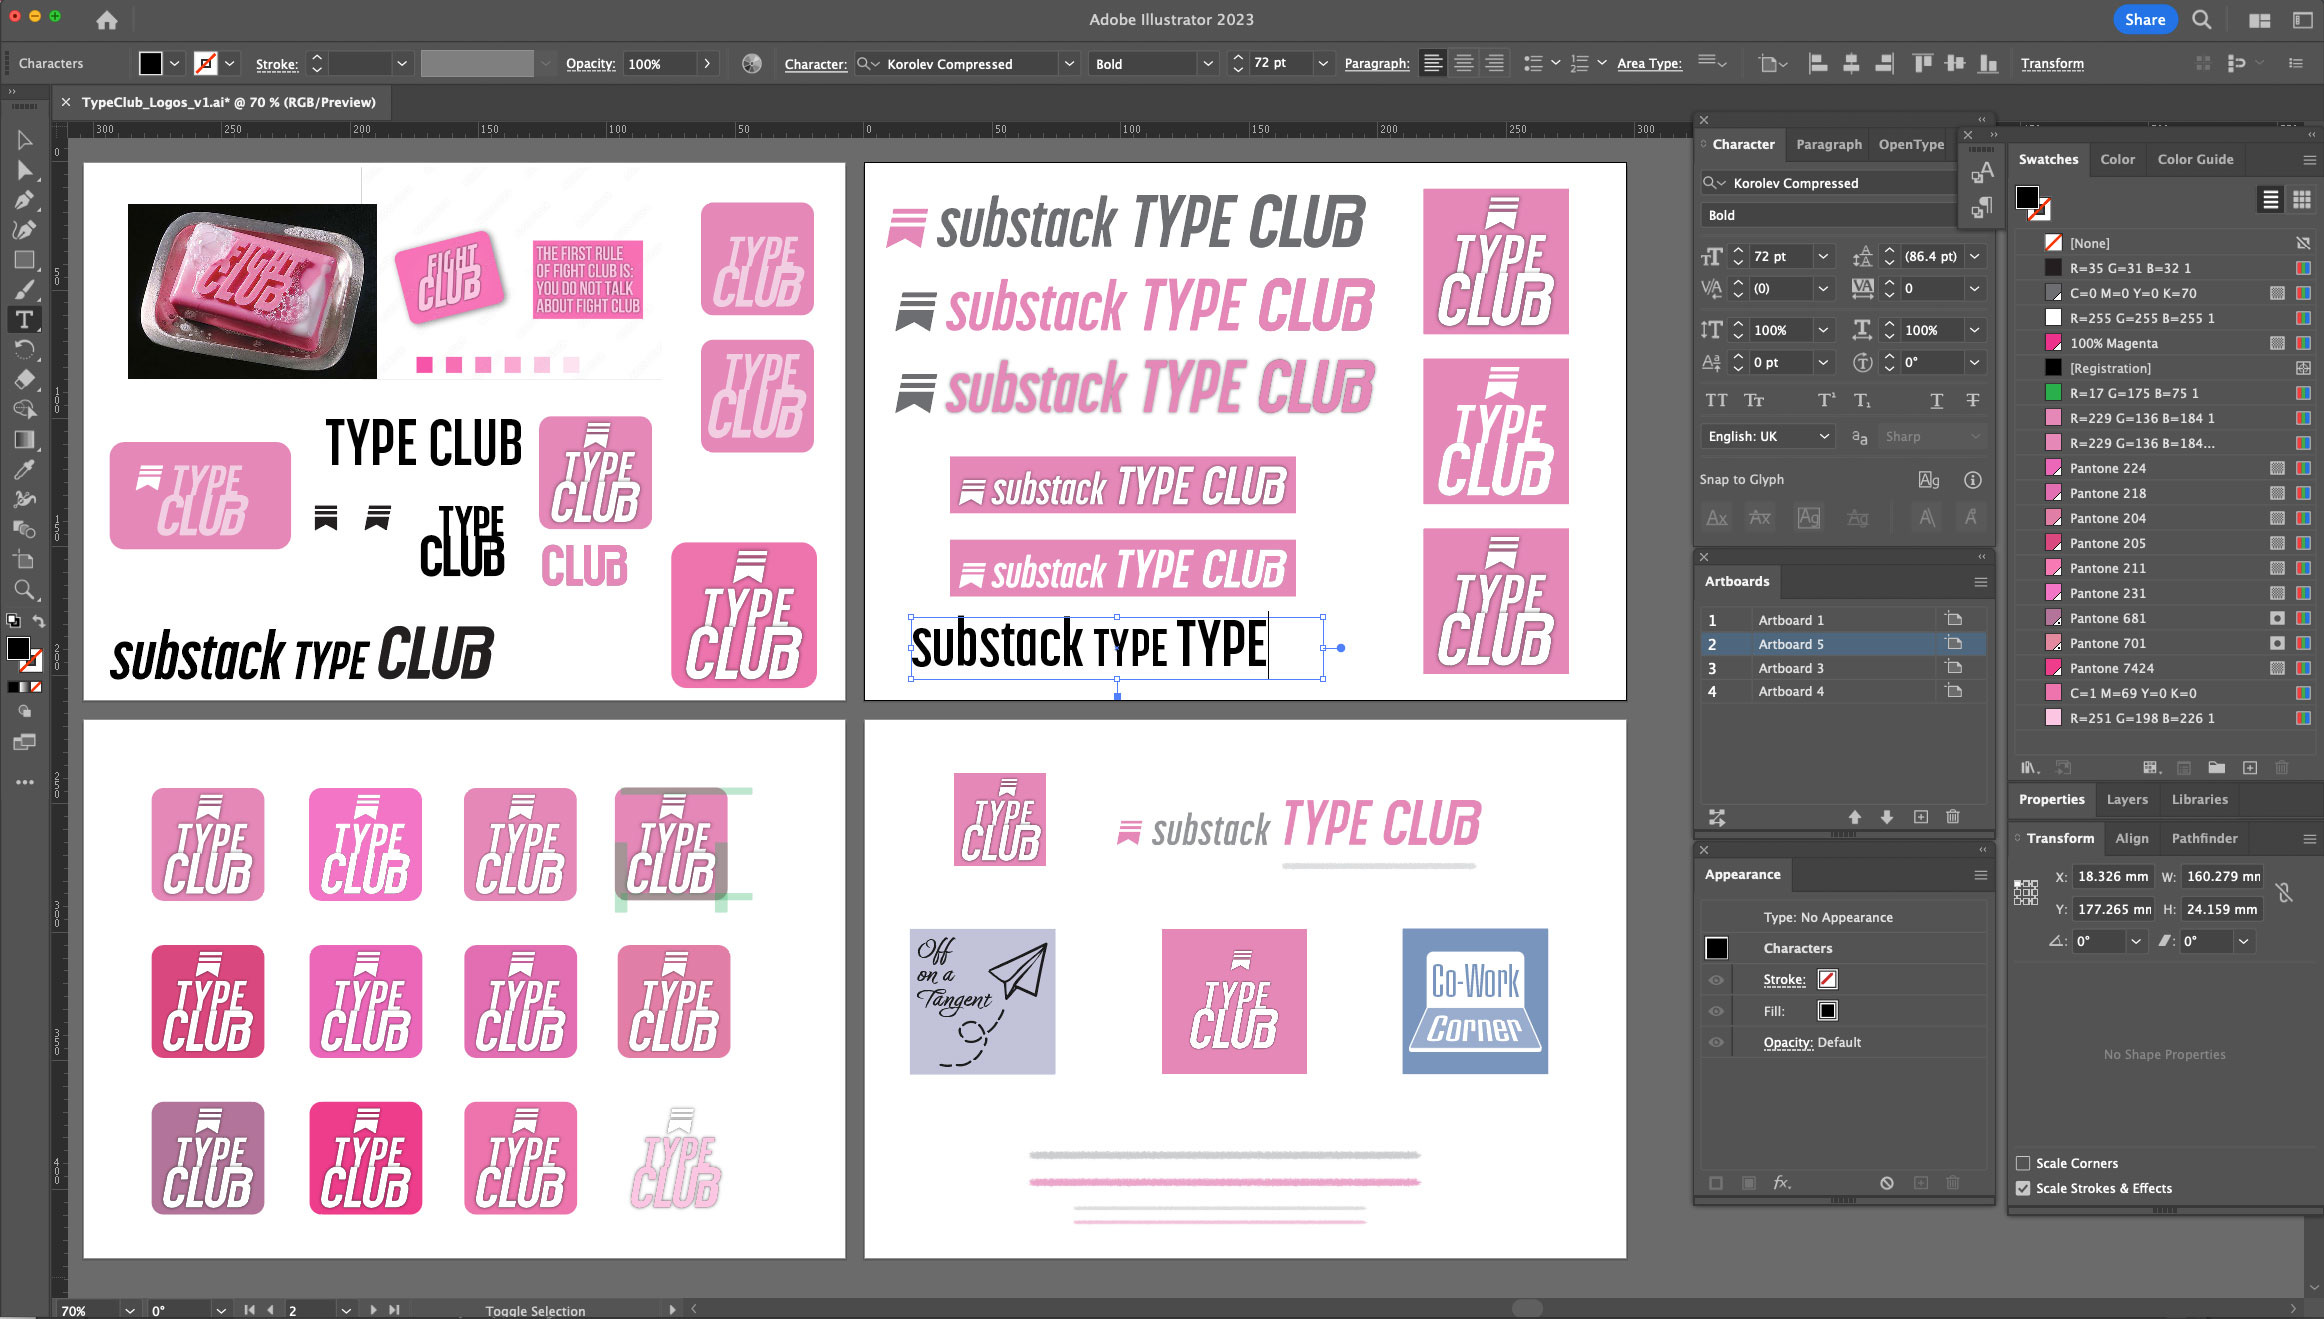This screenshot has width=2324, height=1319.
Task: Close the TypeClub_Logos_v1.ai document tab
Action: click(66, 102)
